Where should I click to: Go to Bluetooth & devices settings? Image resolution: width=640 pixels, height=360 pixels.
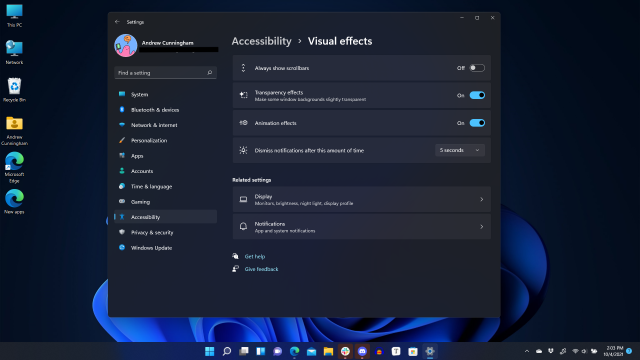point(165,110)
